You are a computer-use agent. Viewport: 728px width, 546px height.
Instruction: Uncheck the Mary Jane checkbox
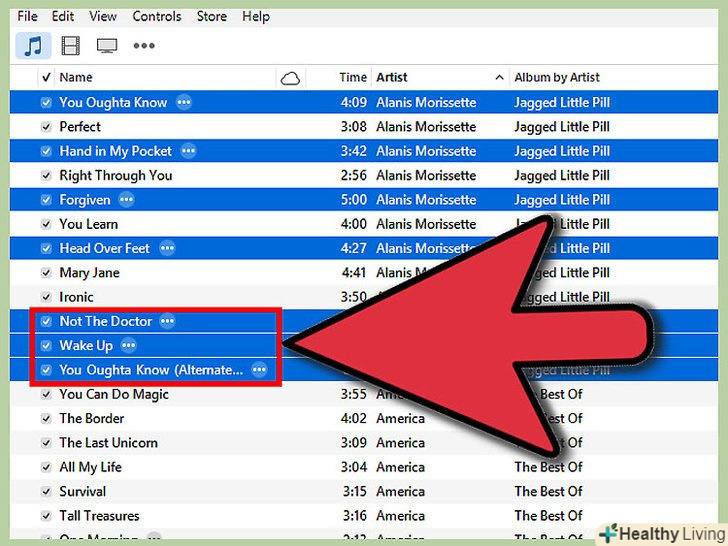46,273
